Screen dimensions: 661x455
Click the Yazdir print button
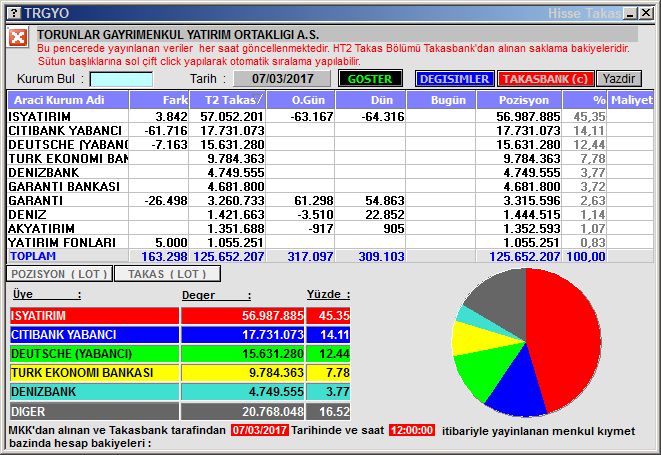[x=619, y=79]
